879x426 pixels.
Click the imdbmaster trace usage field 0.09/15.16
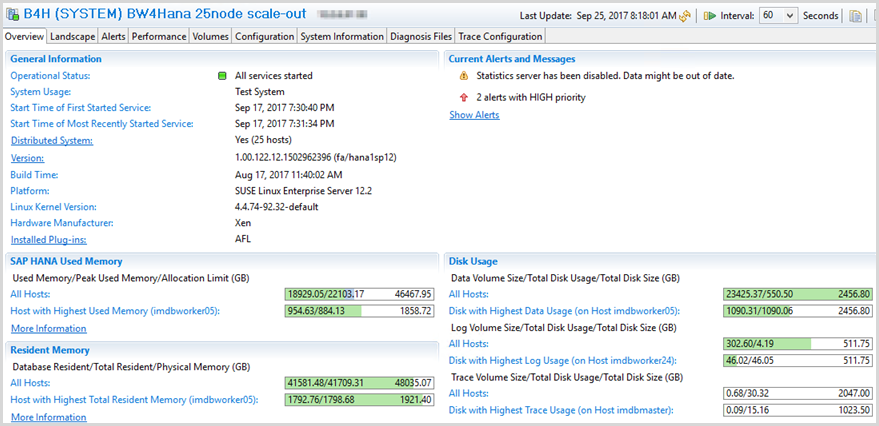click(798, 410)
